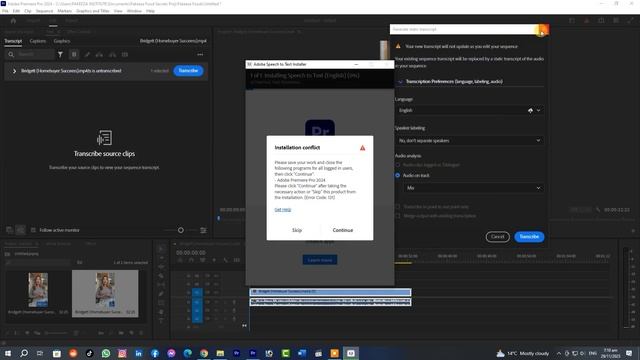Click Transcribe button in Transcript panel

pyautogui.click(x=188, y=71)
